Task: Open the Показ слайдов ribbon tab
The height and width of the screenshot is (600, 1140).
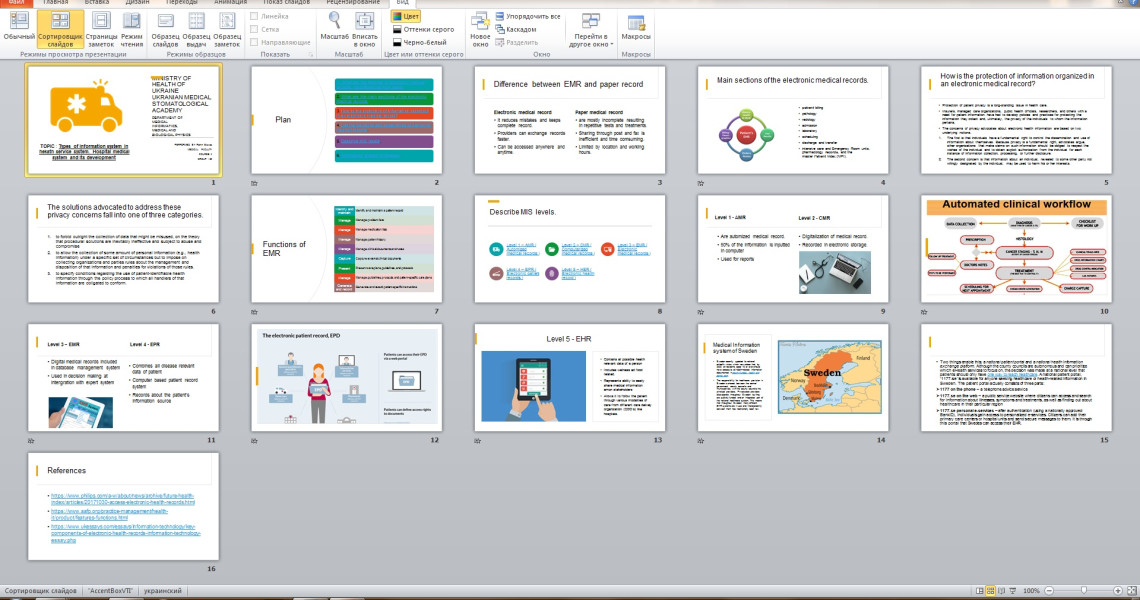Action: (x=286, y=3)
